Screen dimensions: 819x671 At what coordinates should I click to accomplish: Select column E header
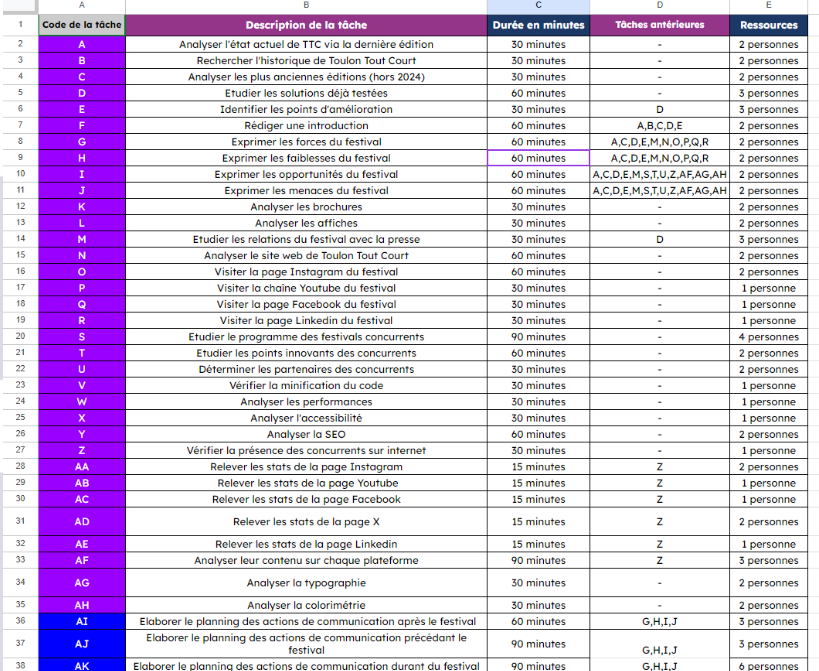click(x=768, y=5)
